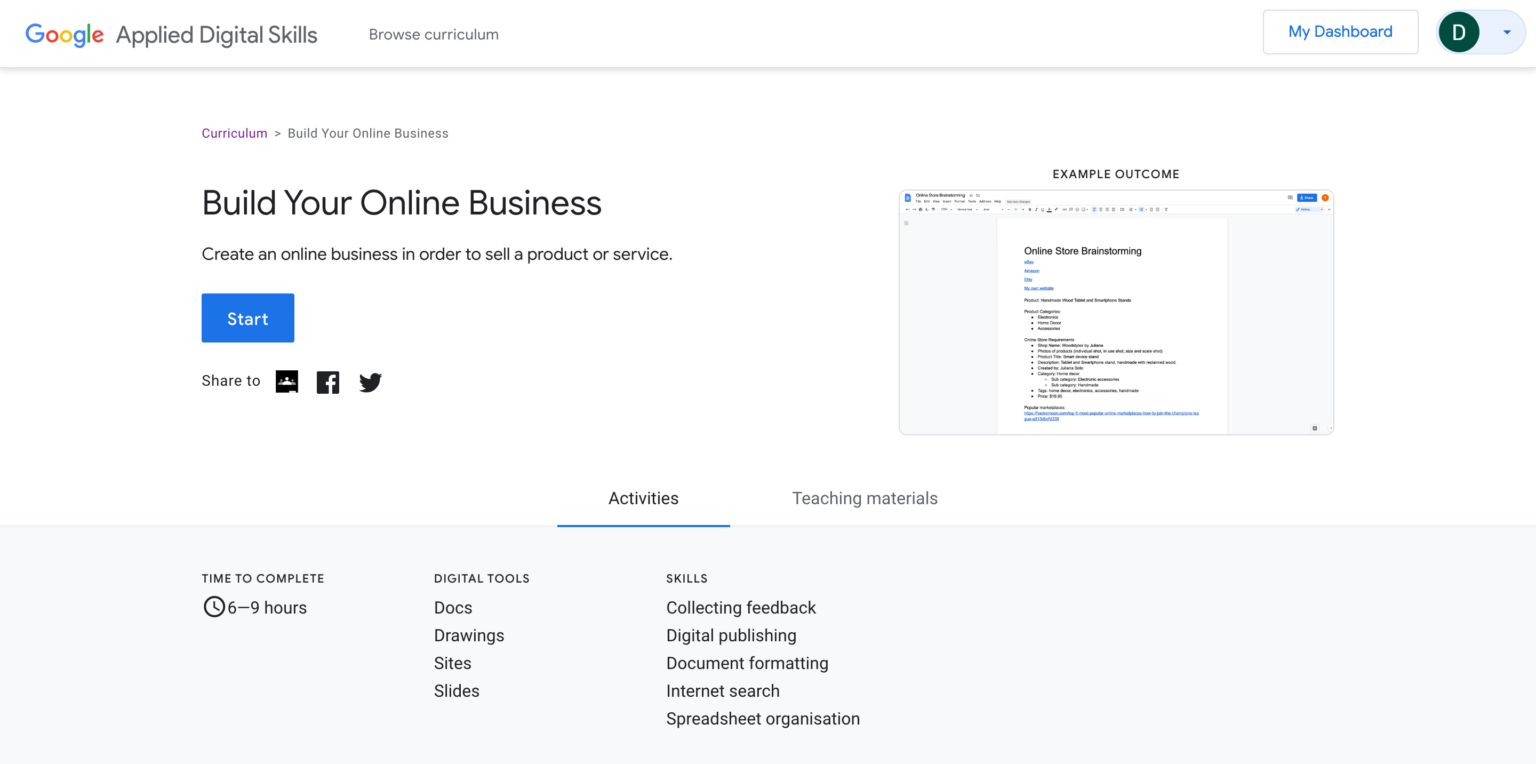Expand the account dropdown arrow
The width and height of the screenshot is (1536, 764).
tap(1506, 32)
